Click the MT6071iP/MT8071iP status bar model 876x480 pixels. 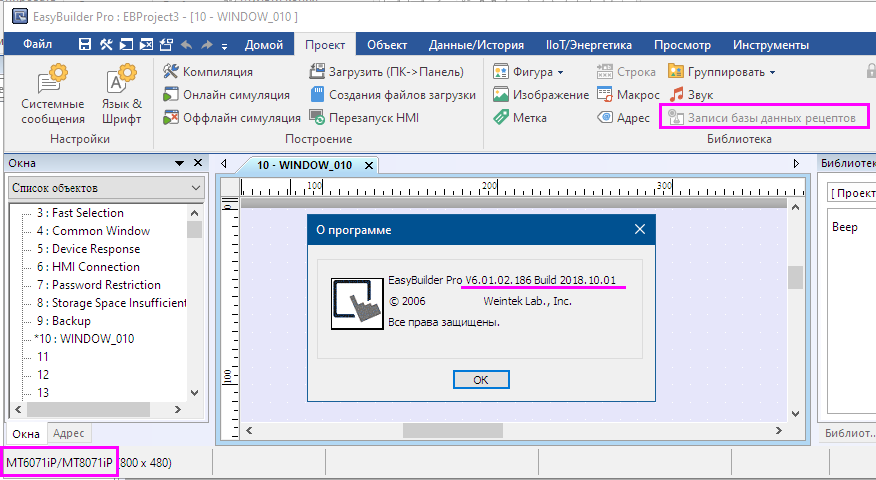(x=59, y=463)
